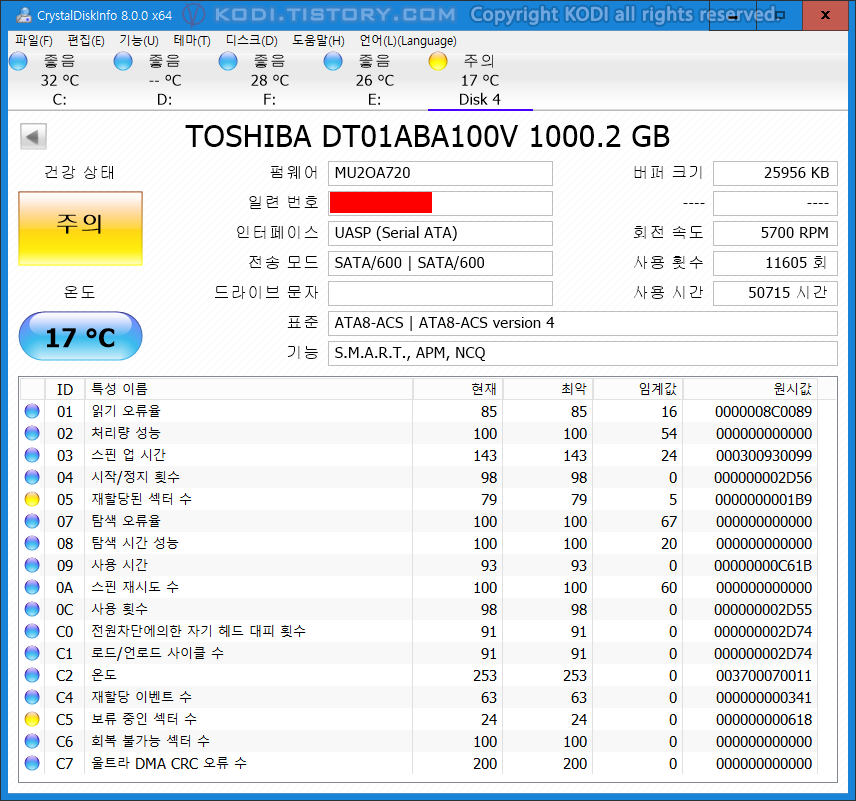The width and height of the screenshot is (856, 801).
Task: Select raw value 003700070011
Action: pos(764,676)
